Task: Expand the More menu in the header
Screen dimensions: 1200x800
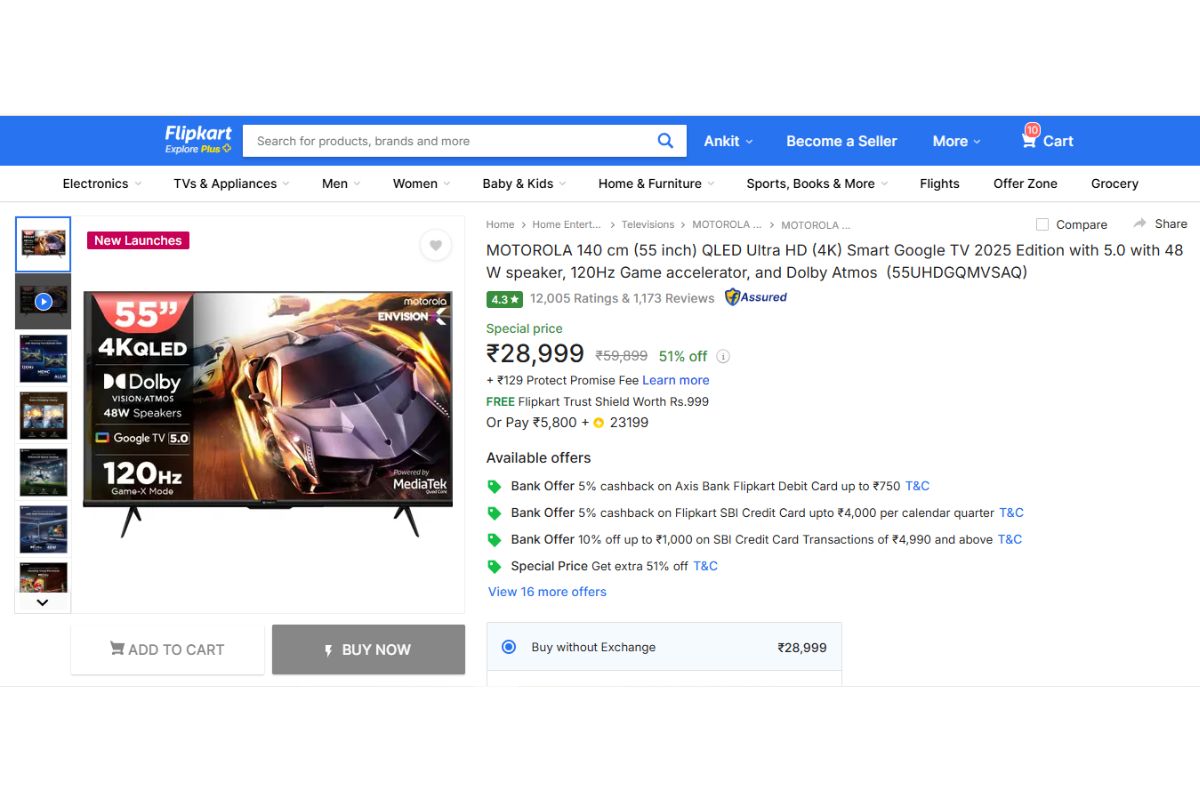Action: [954, 140]
